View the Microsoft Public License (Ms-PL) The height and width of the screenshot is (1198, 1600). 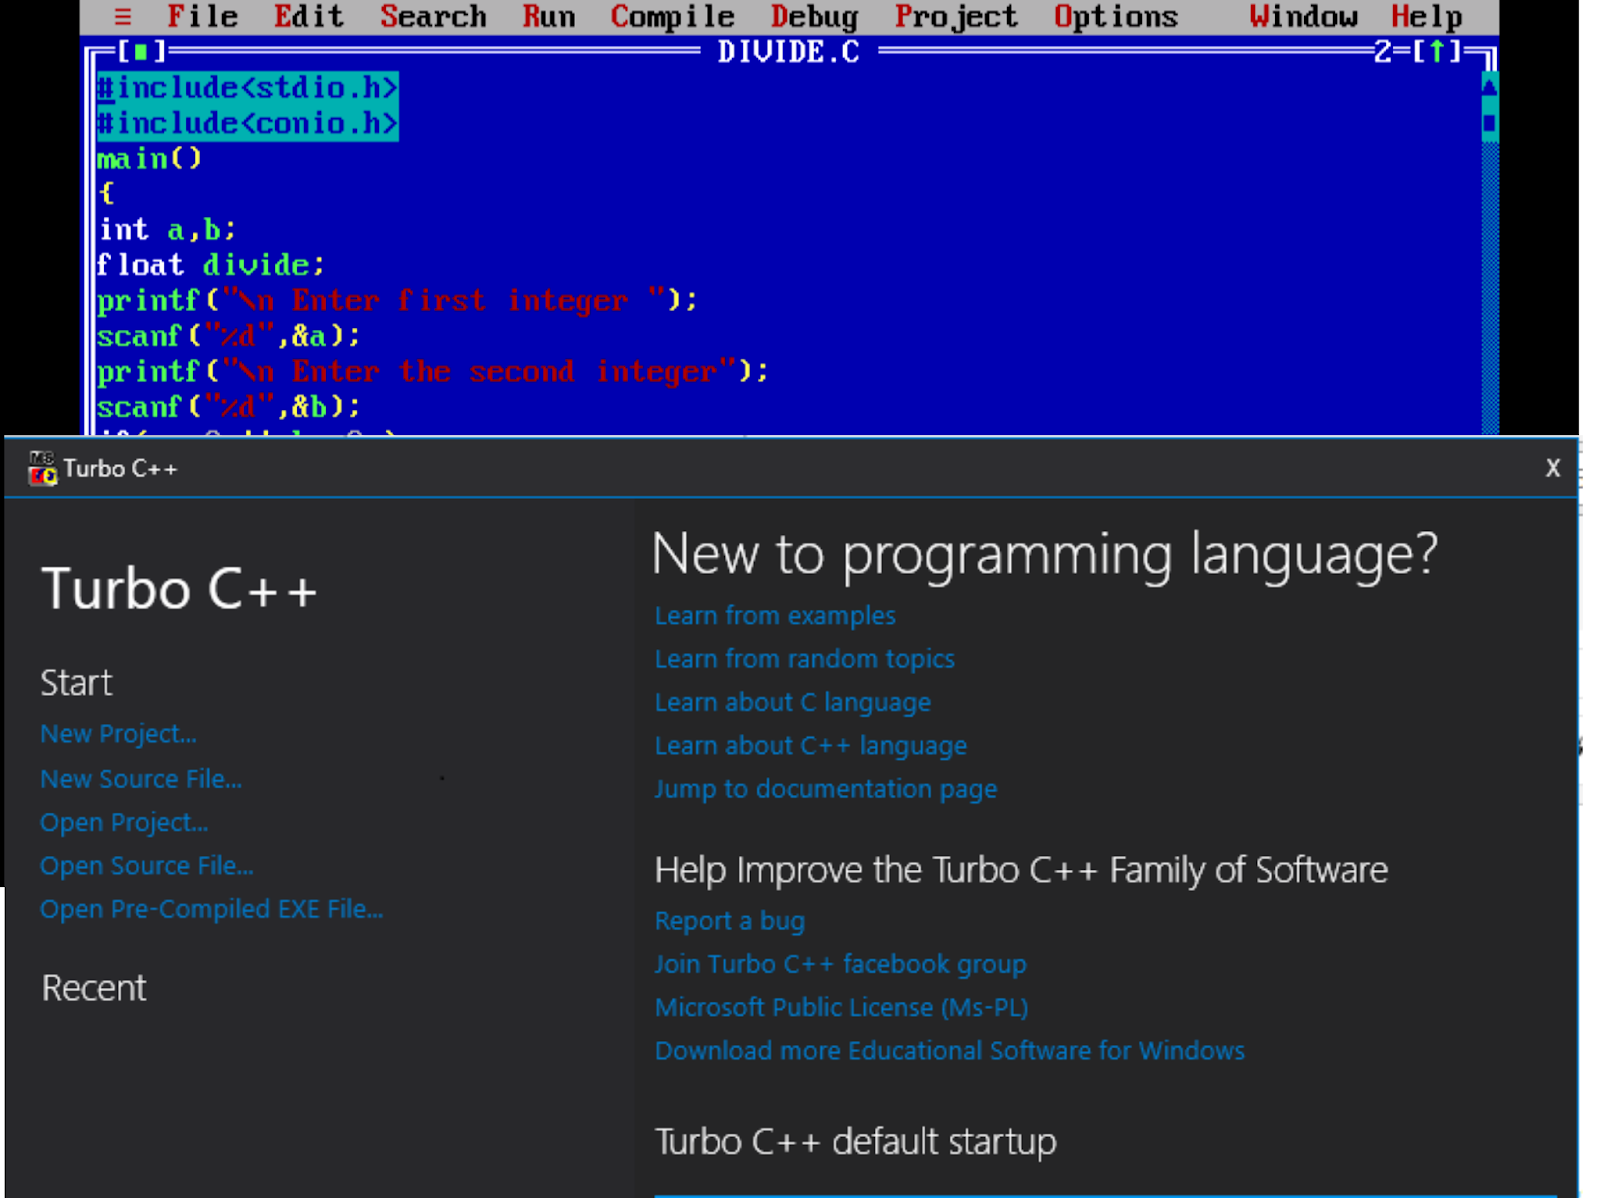842,1007
